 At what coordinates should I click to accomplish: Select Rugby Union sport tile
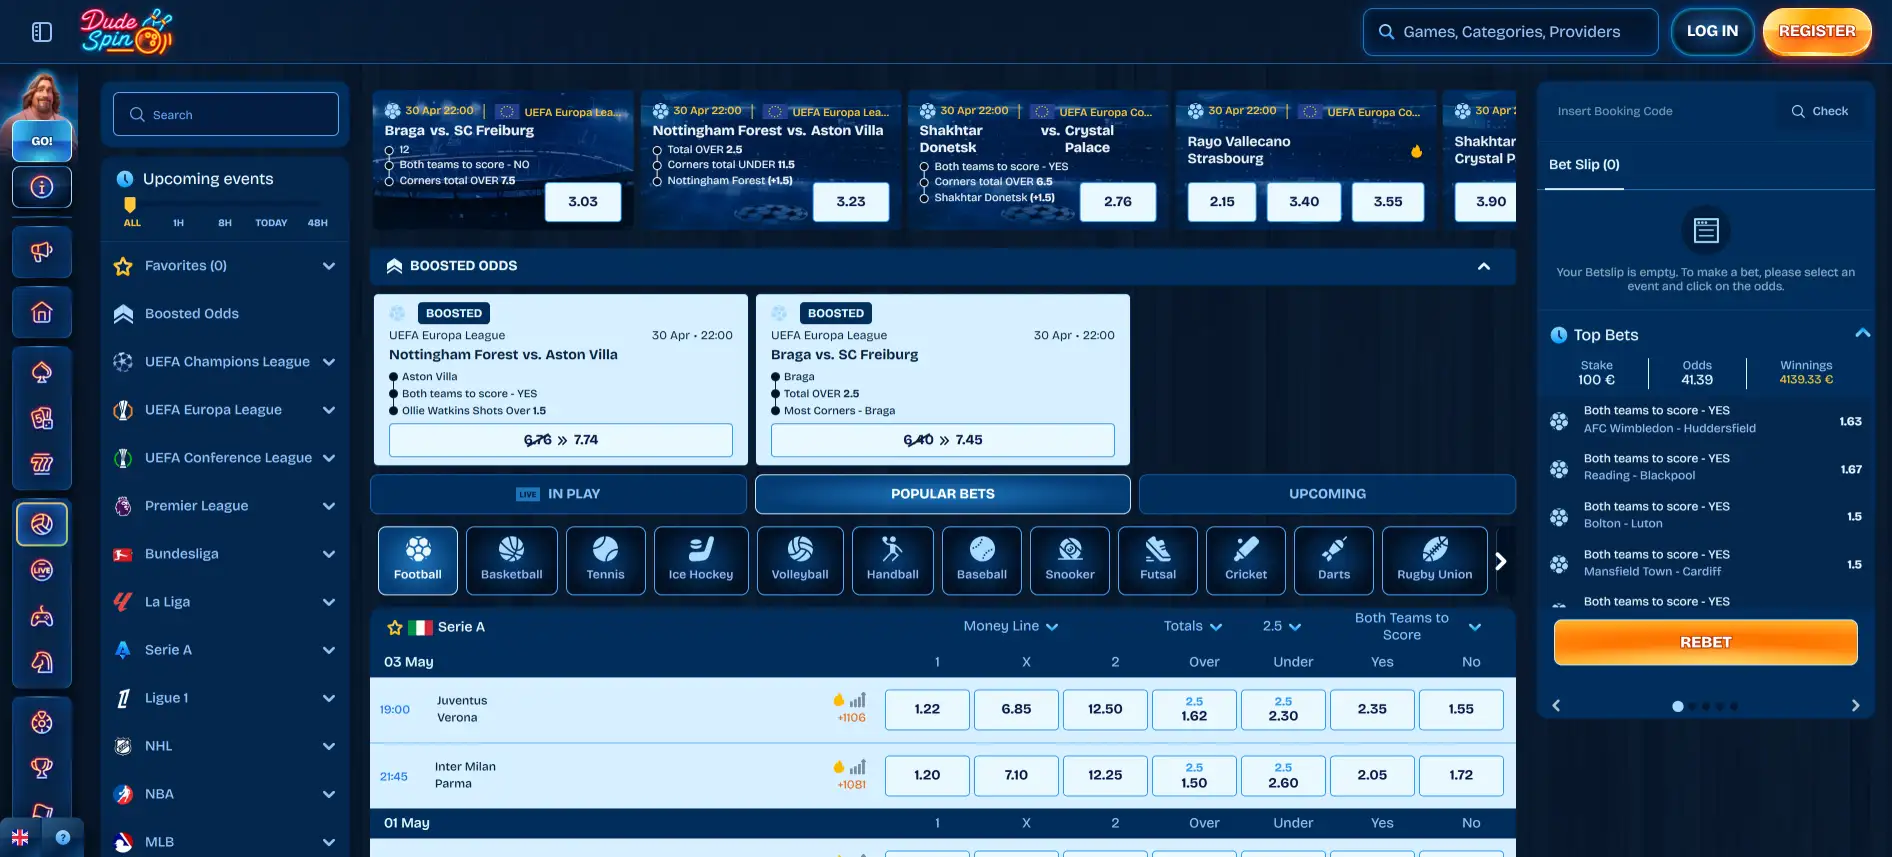click(1435, 561)
